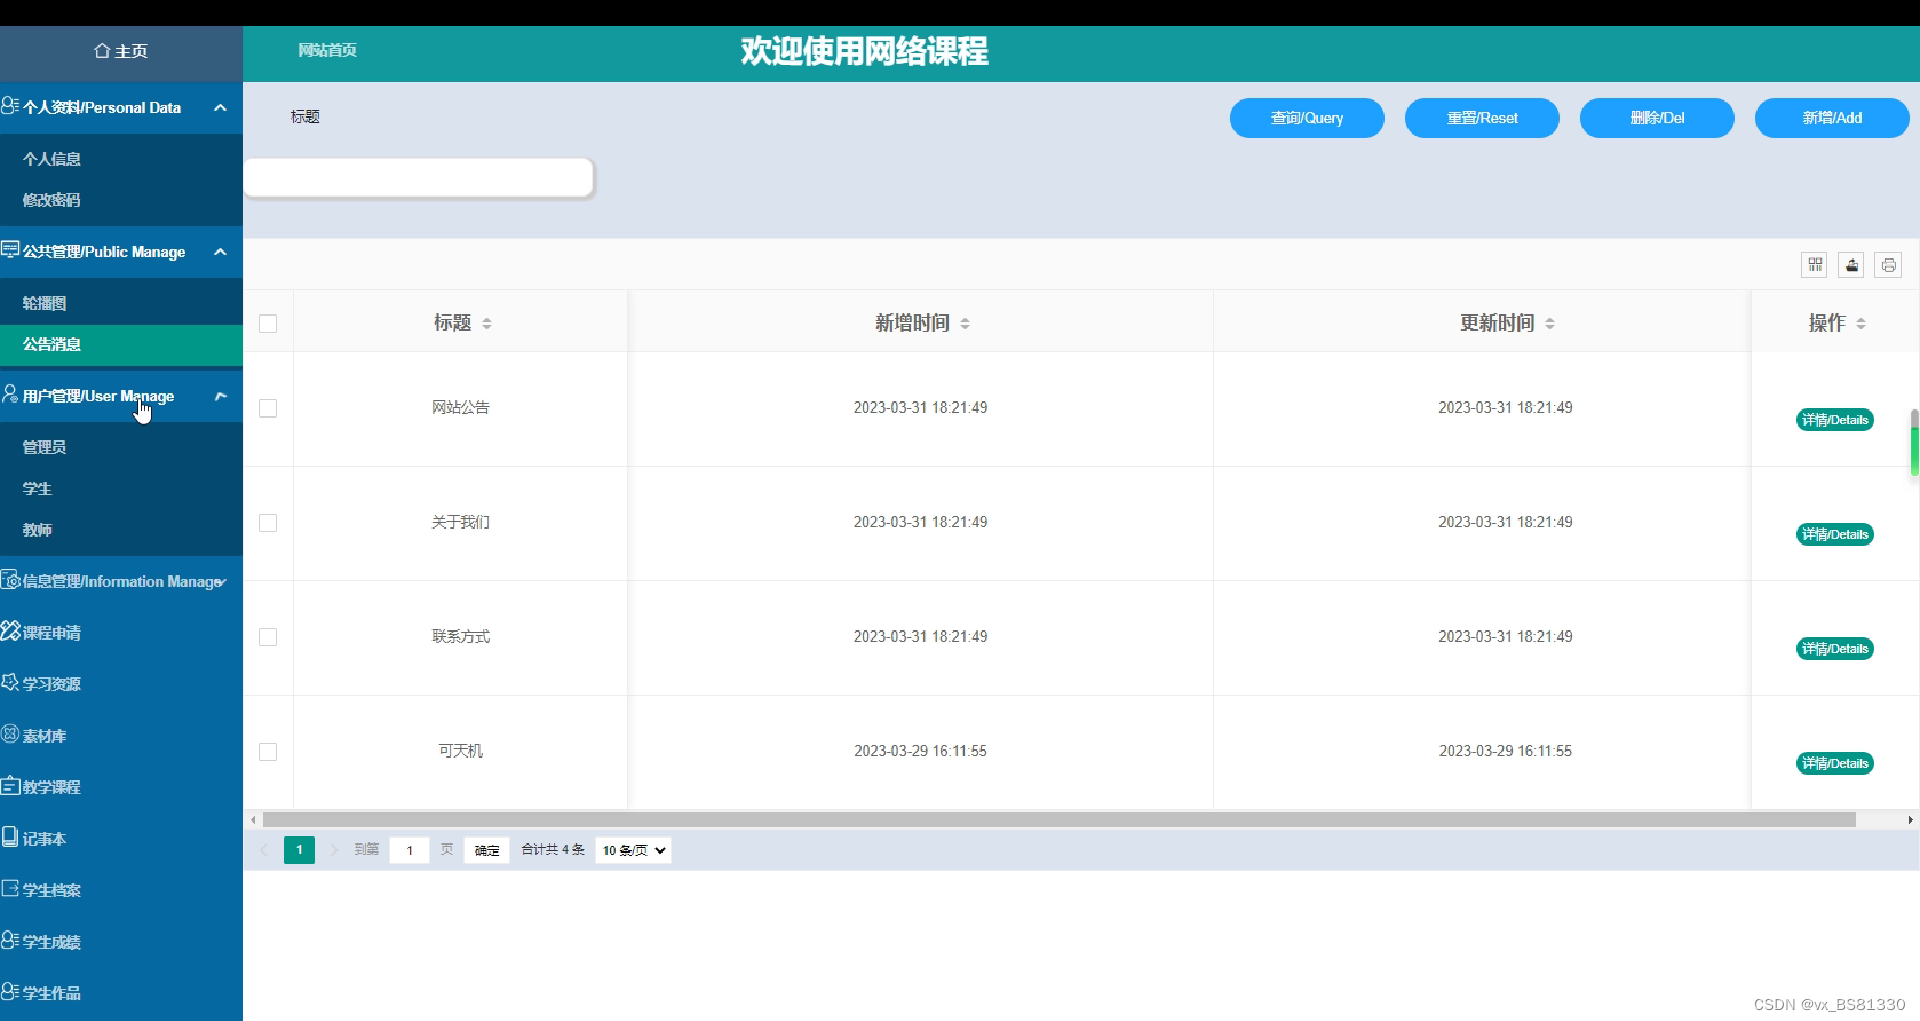The height and width of the screenshot is (1021, 1920).
Task: Toggle the select-all header checkbox
Action: (268, 323)
